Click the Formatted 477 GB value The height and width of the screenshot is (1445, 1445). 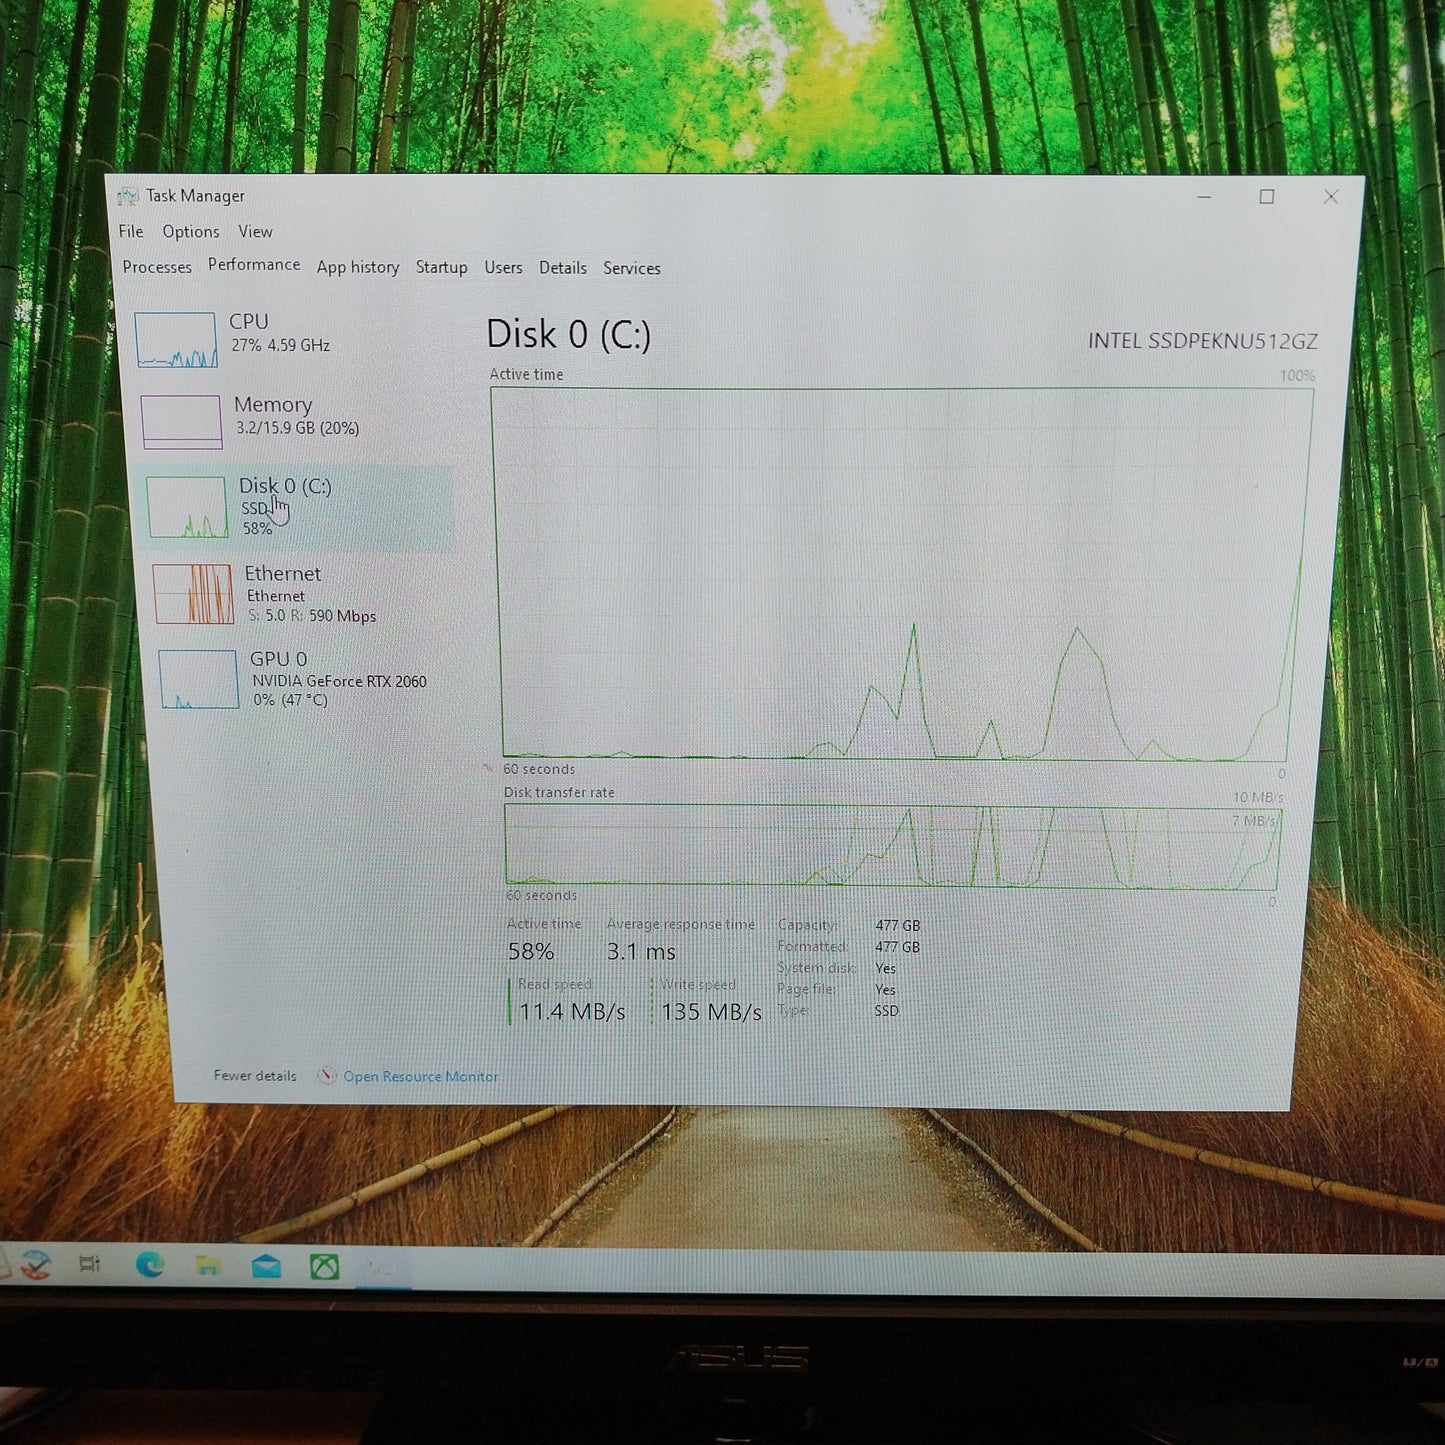[897, 947]
